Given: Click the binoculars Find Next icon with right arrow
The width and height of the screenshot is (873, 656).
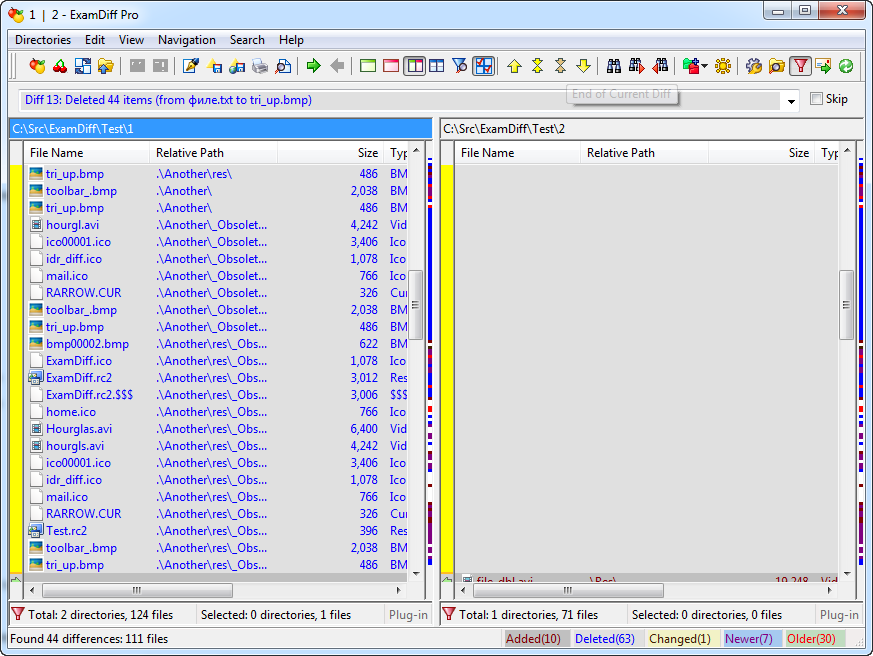Looking at the screenshot, I should click(x=637, y=66).
